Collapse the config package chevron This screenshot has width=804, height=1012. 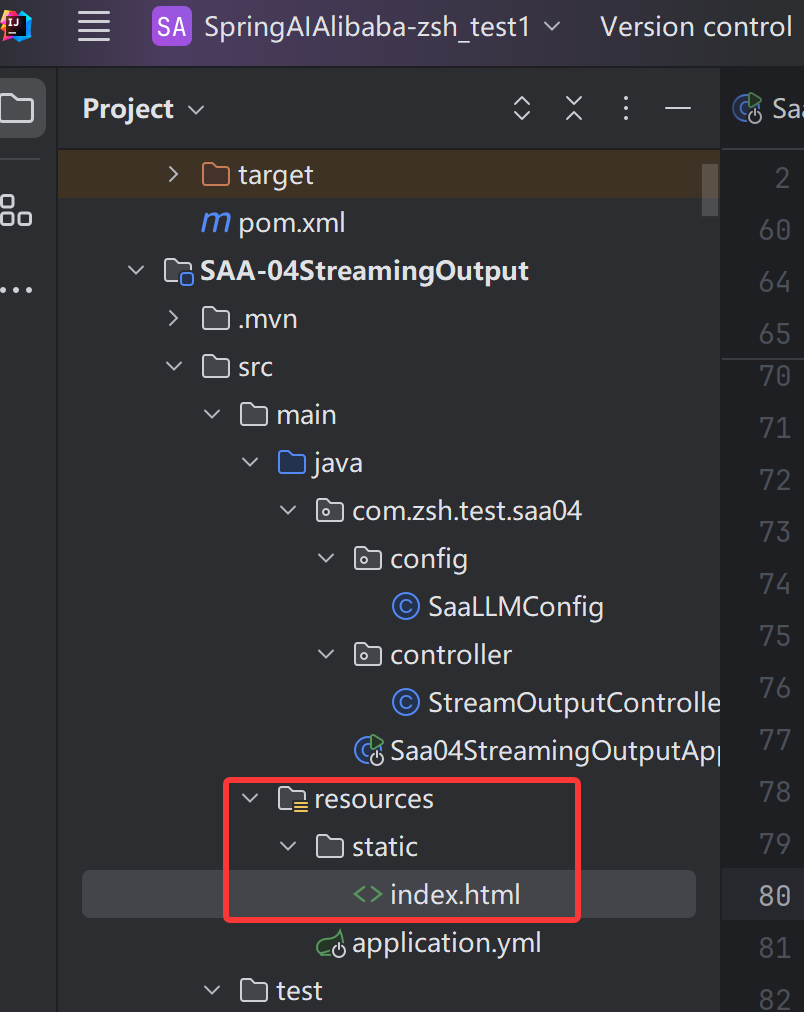pyautogui.click(x=326, y=558)
